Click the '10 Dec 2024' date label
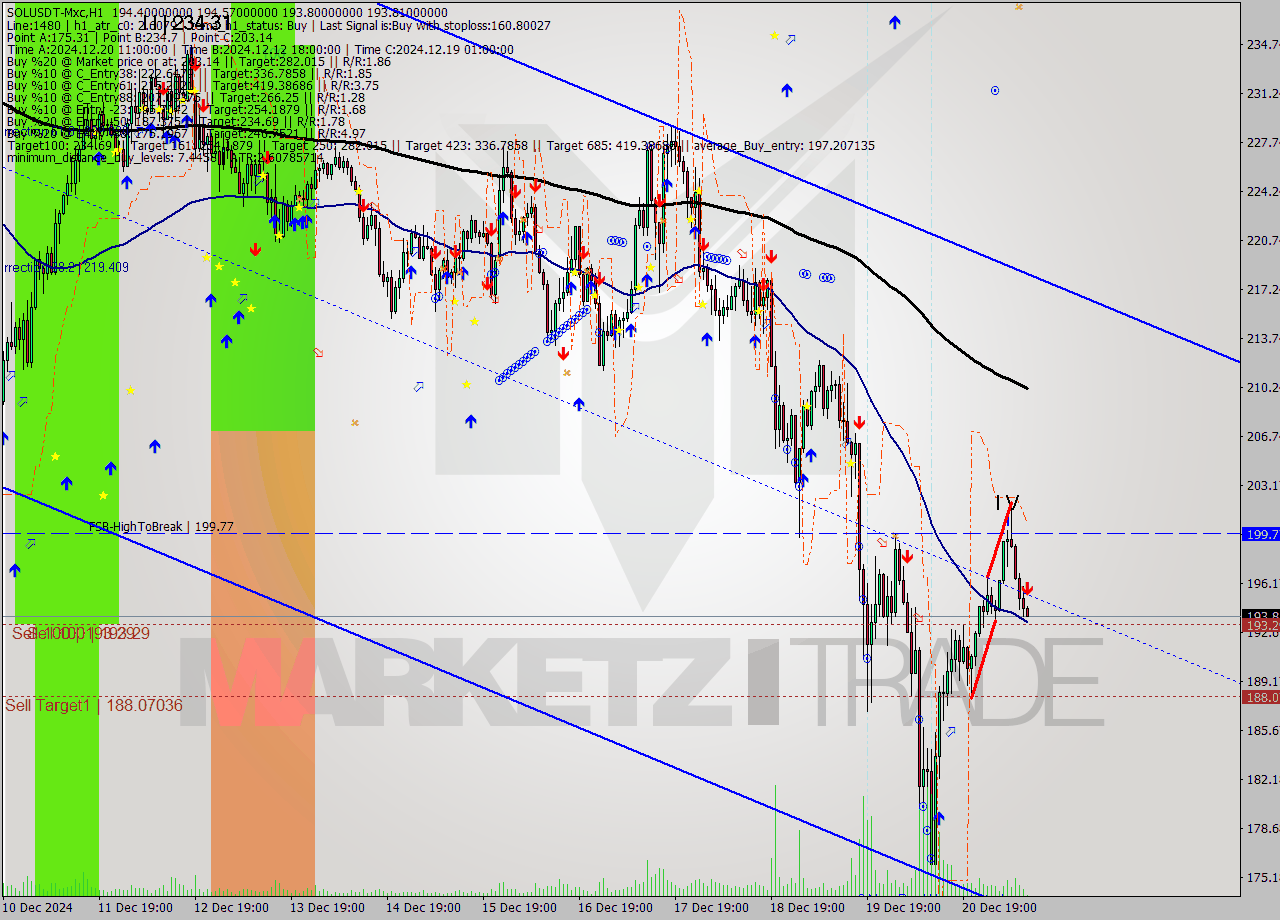1280x920 pixels. [x=38, y=908]
